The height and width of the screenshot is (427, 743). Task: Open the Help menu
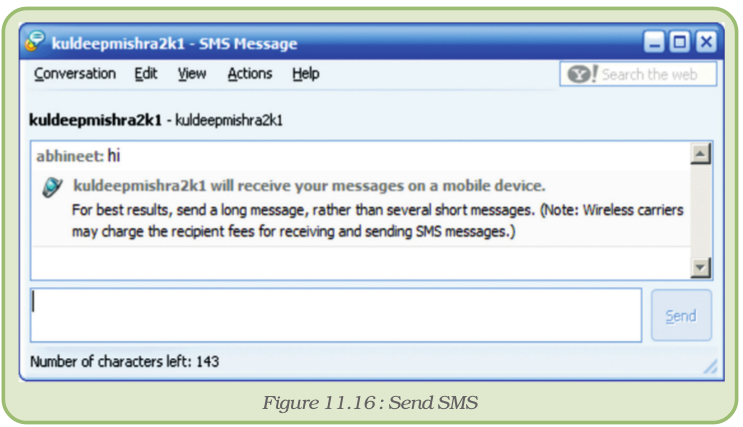[306, 74]
